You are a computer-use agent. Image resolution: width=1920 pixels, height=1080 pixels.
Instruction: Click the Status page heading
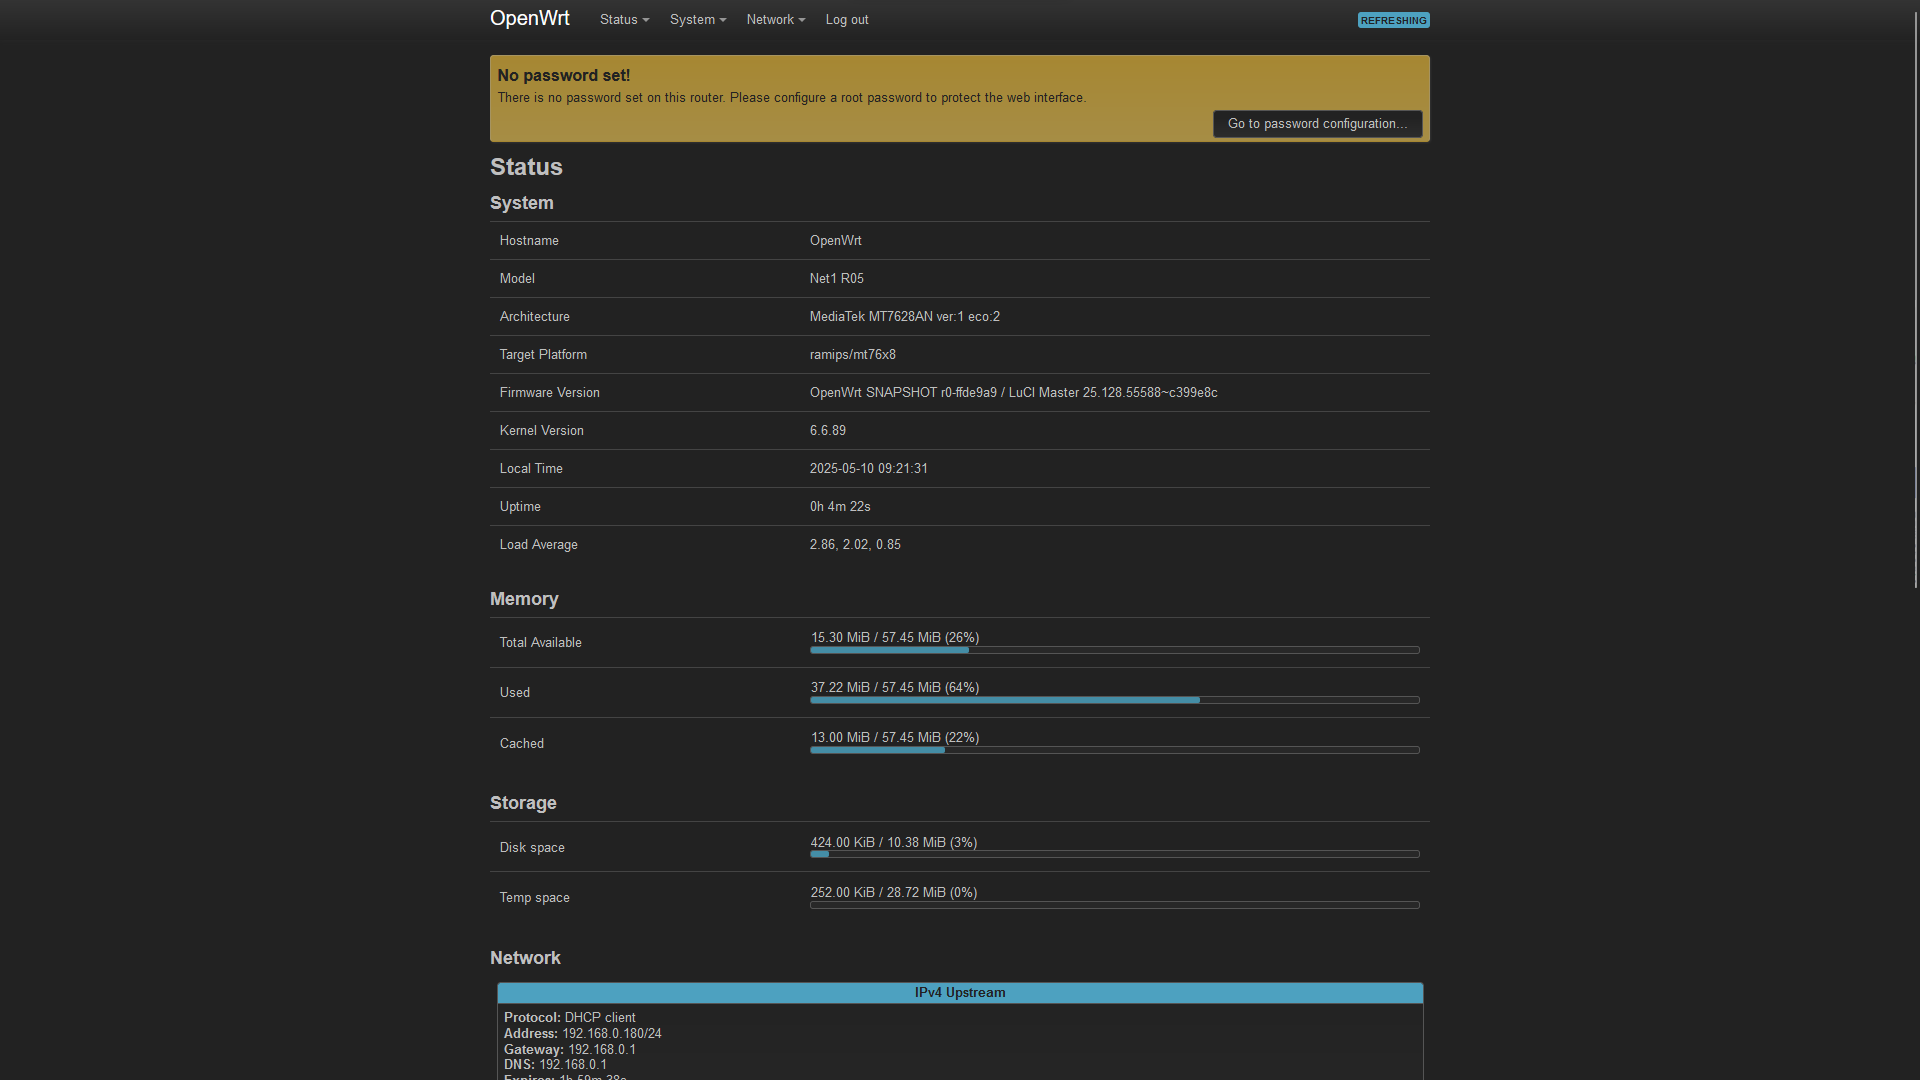pos(526,167)
